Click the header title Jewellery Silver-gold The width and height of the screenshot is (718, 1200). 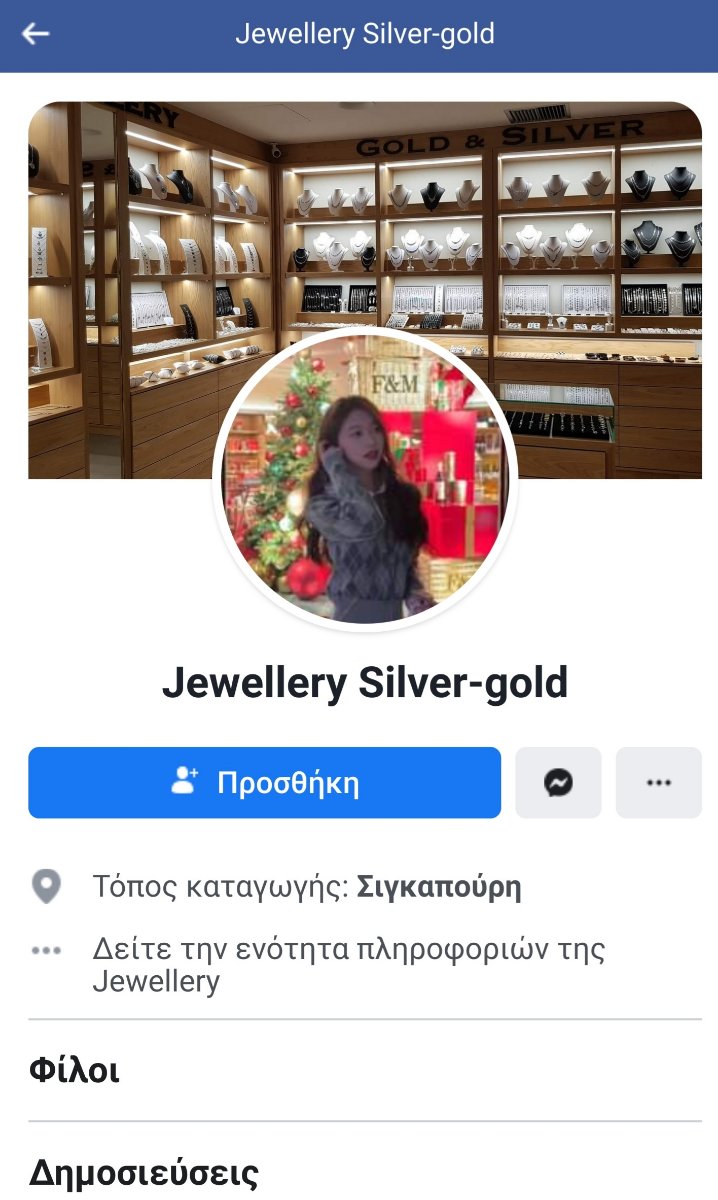click(365, 34)
